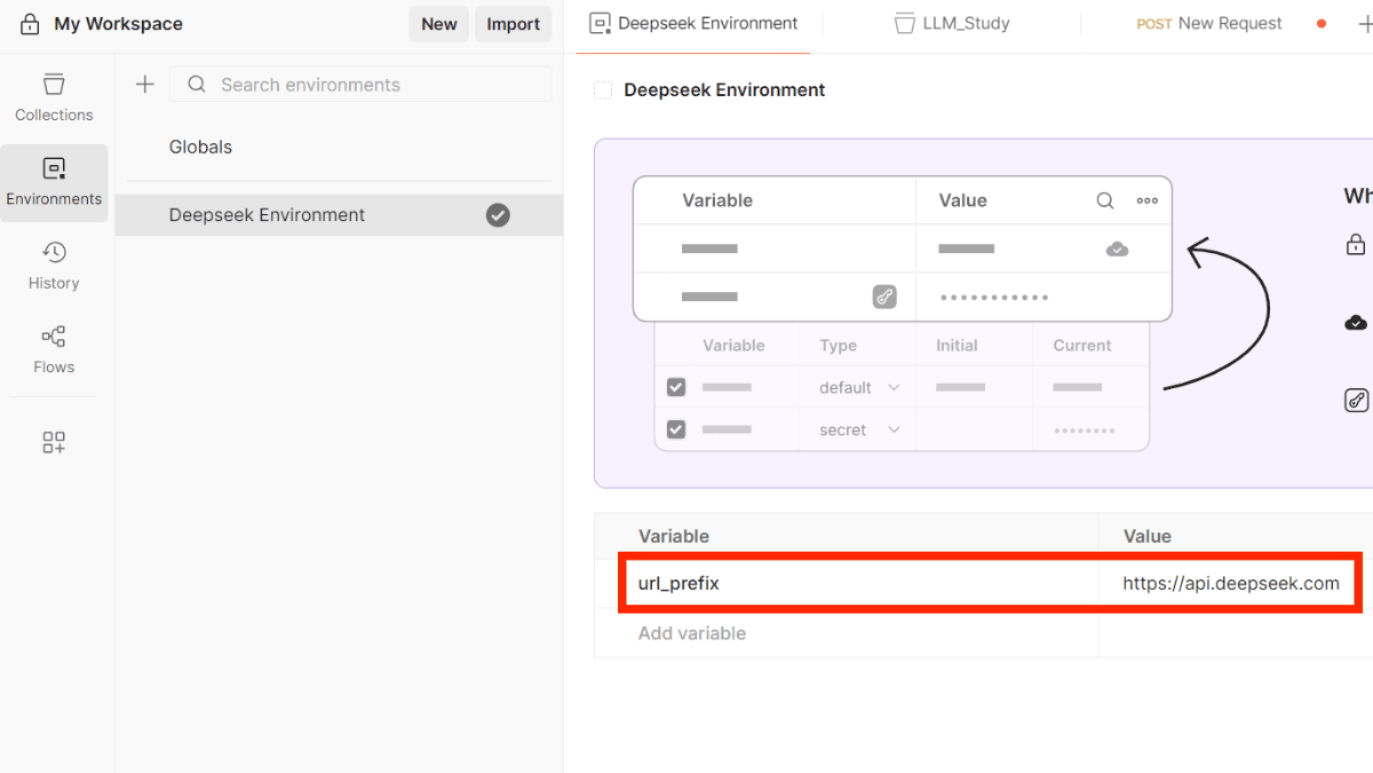Open My Workspace
This screenshot has width=1373, height=773.
click(x=118, y=24)
